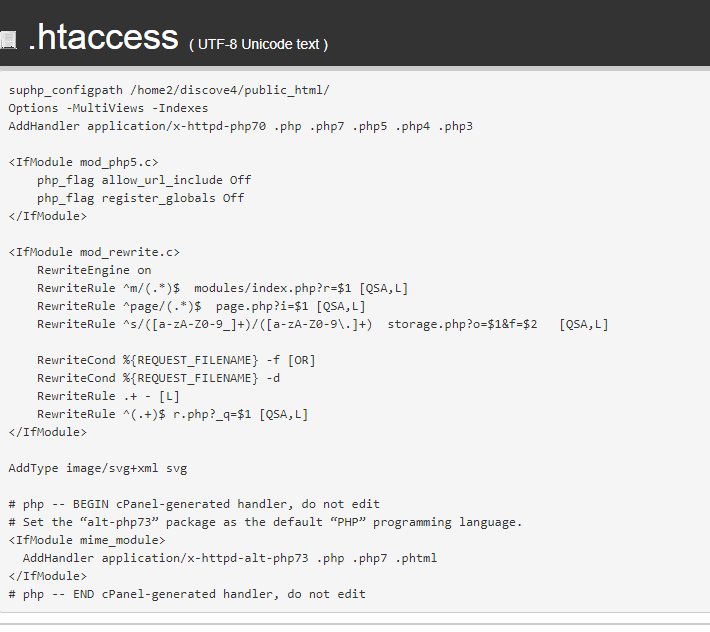Click the AddHandler application/x-httpd-php70 line
710x632 pixels.
coord(240,126)
